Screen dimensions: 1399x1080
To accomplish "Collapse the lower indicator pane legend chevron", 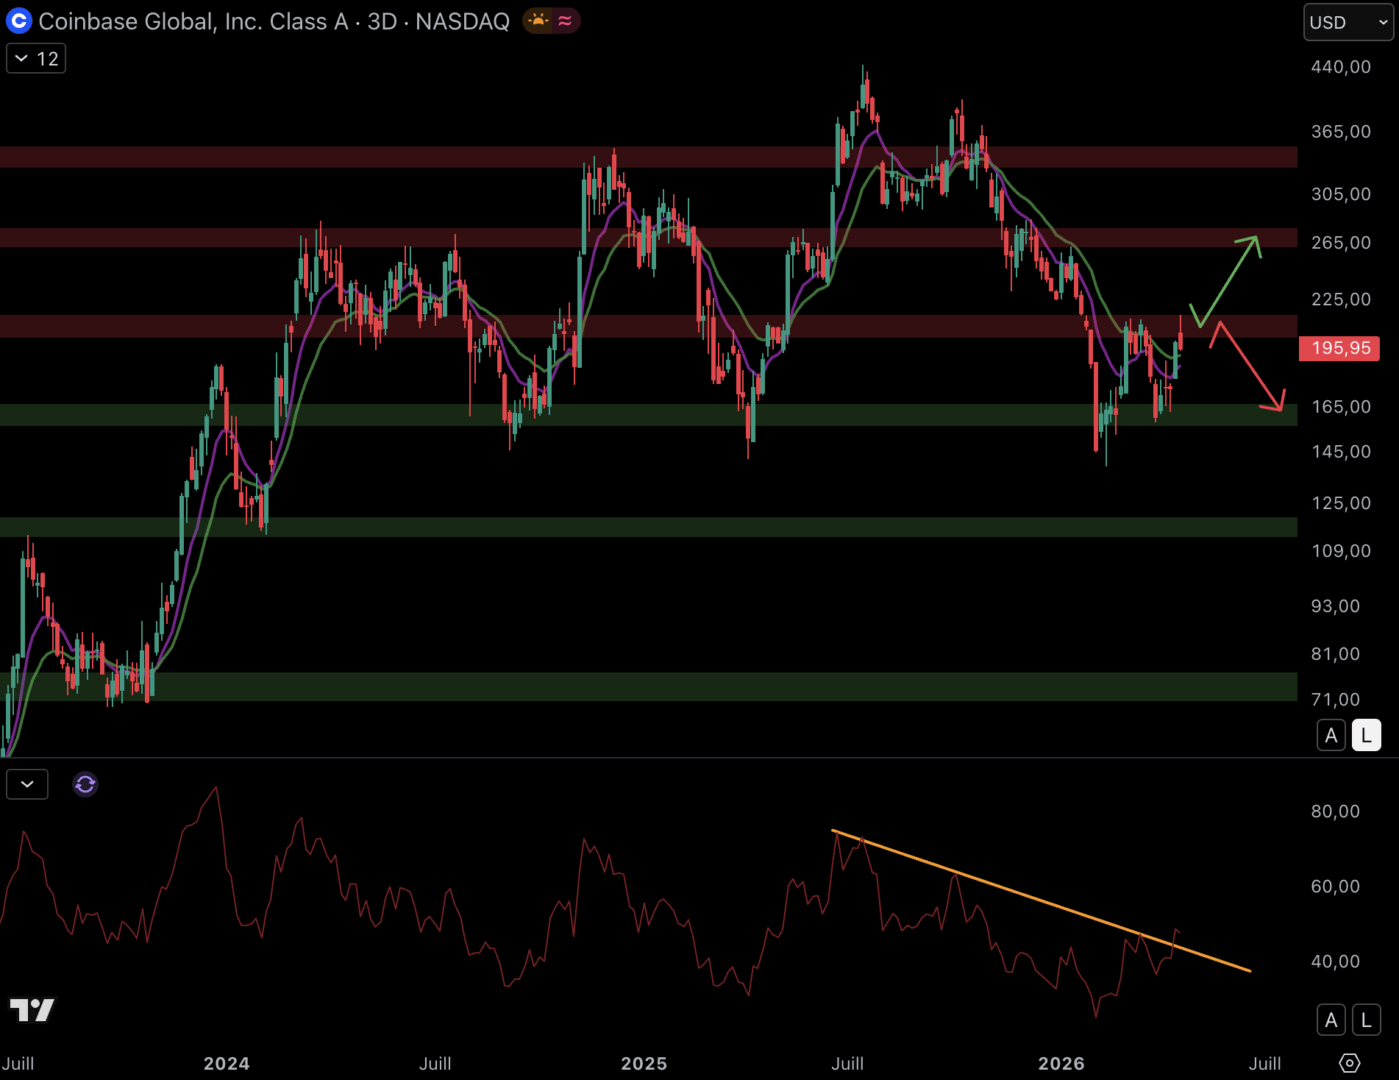I will point(27,785).
